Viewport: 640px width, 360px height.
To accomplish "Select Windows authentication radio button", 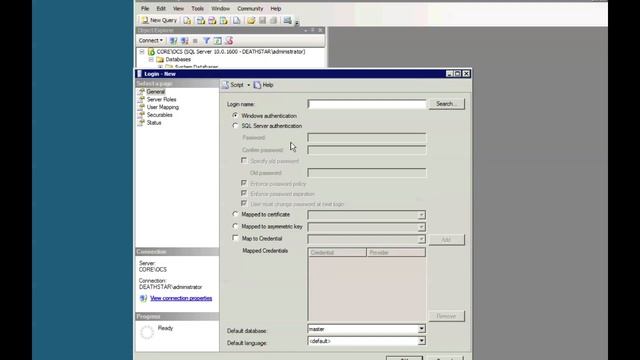I will coord(235,116).
